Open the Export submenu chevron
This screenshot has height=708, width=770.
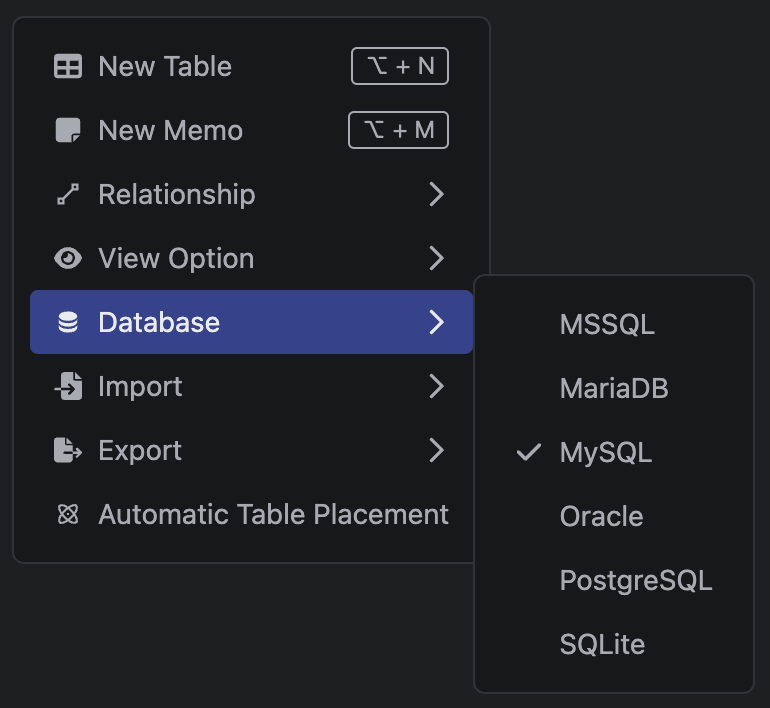436,451
